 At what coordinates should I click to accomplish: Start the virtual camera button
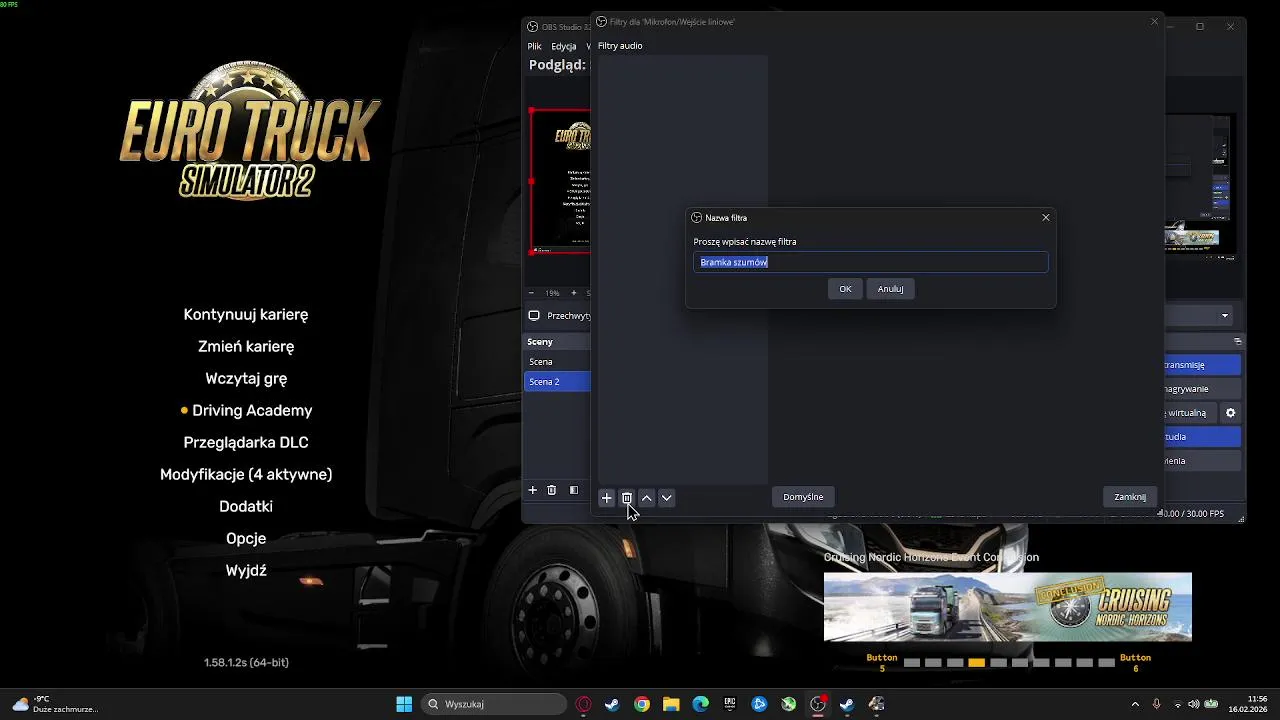coord(1192,413)
